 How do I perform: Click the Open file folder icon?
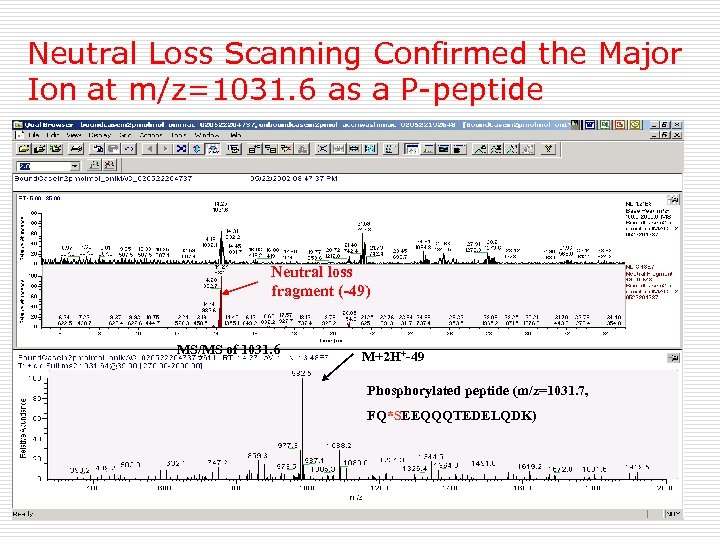pos(24,149)
